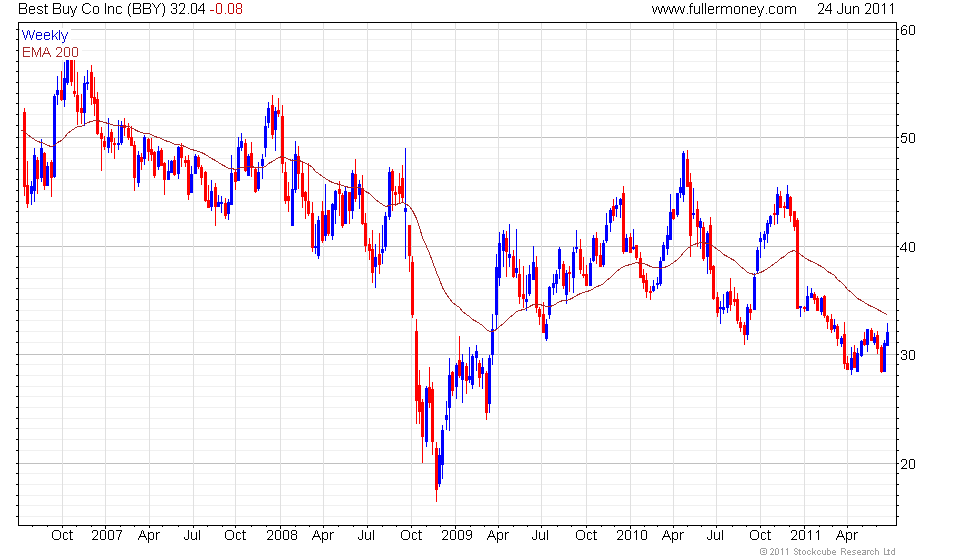Click the 20 price axis label

coord(908,464)
